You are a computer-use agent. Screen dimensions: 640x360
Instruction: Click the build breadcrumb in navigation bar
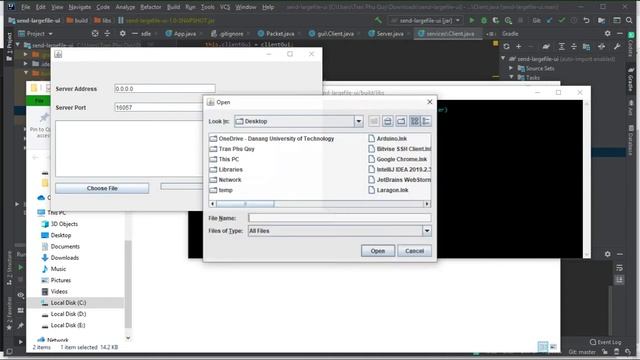(x=77, y=20)
